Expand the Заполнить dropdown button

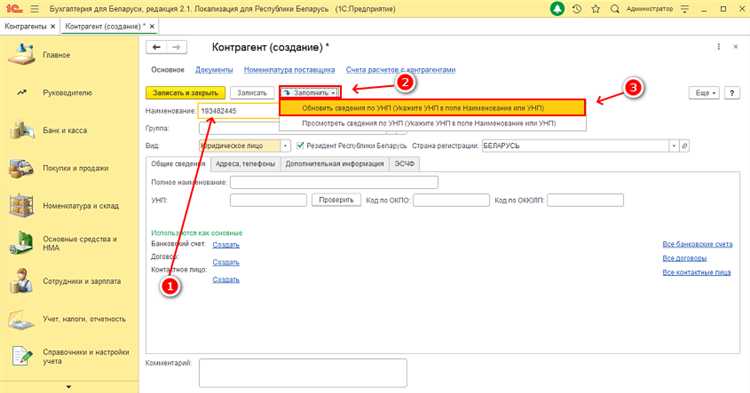click(x=310, y=93)
